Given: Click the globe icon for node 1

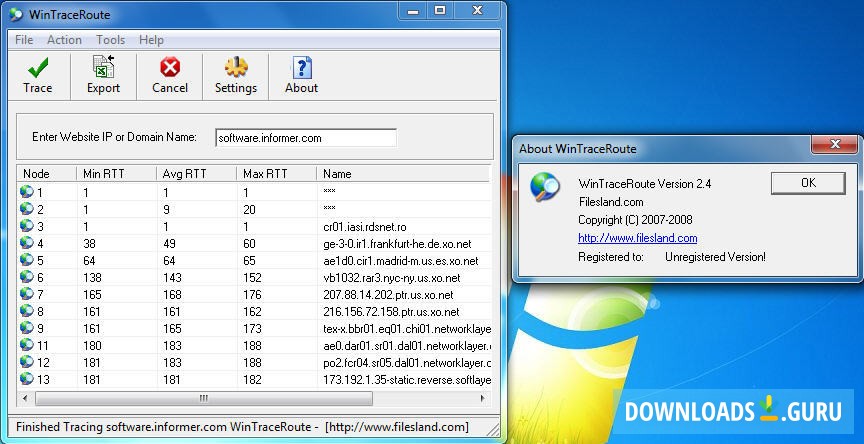Looking at the screenshot, I should 26,192.
